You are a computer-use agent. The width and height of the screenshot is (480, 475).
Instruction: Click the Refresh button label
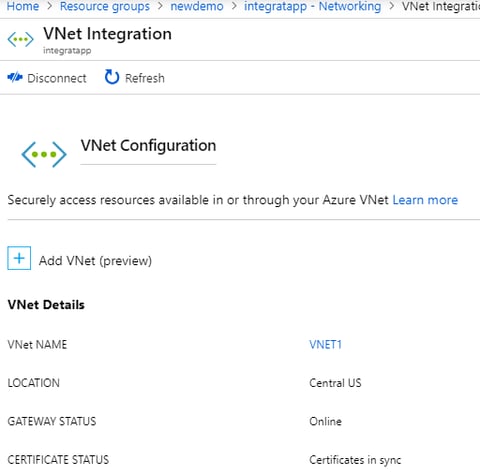pyautogui.click(x=145, y=78)
